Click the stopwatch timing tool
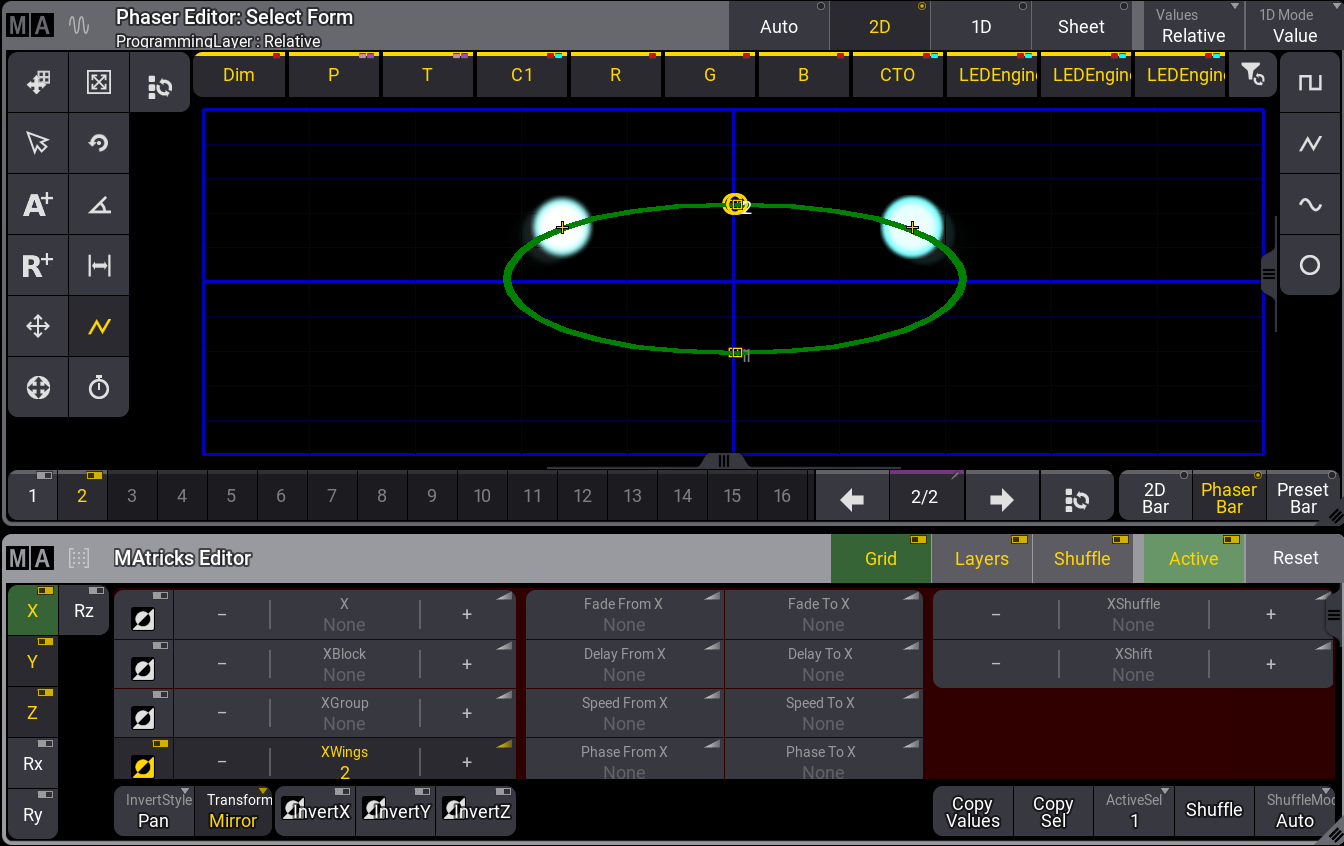 click(99, 387)
